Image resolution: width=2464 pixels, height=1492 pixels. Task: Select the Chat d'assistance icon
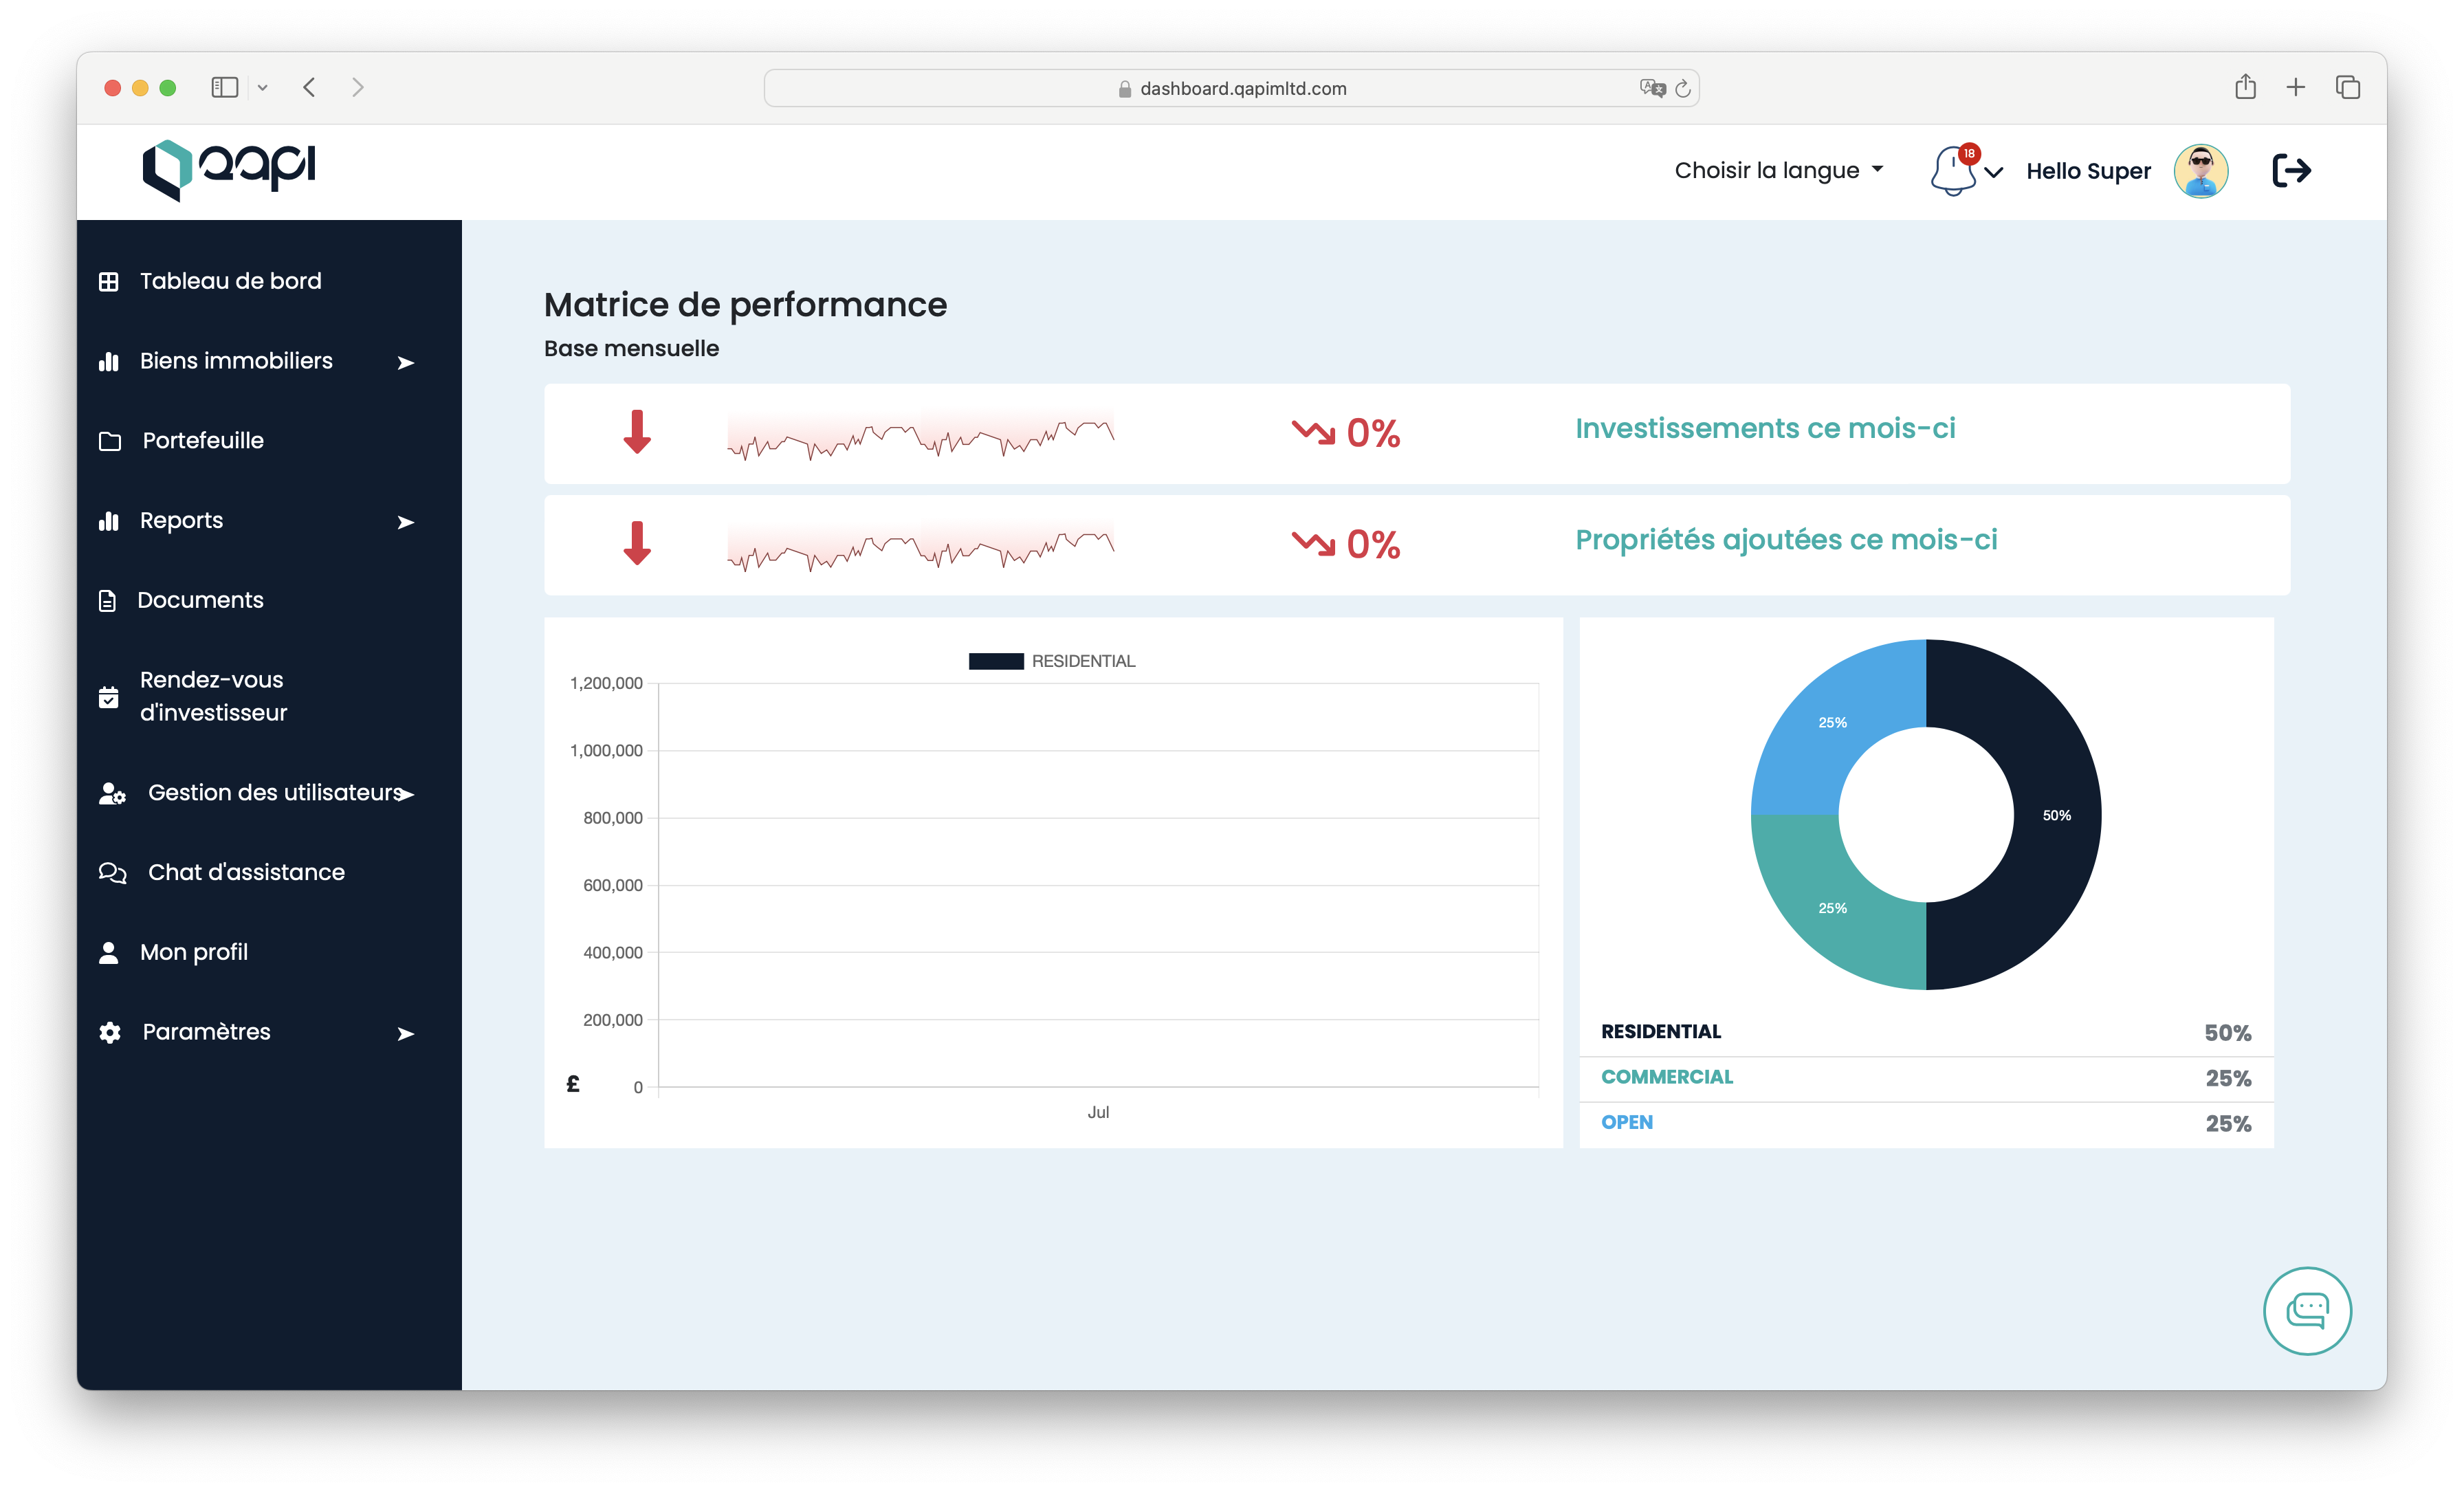coord(111,872)
